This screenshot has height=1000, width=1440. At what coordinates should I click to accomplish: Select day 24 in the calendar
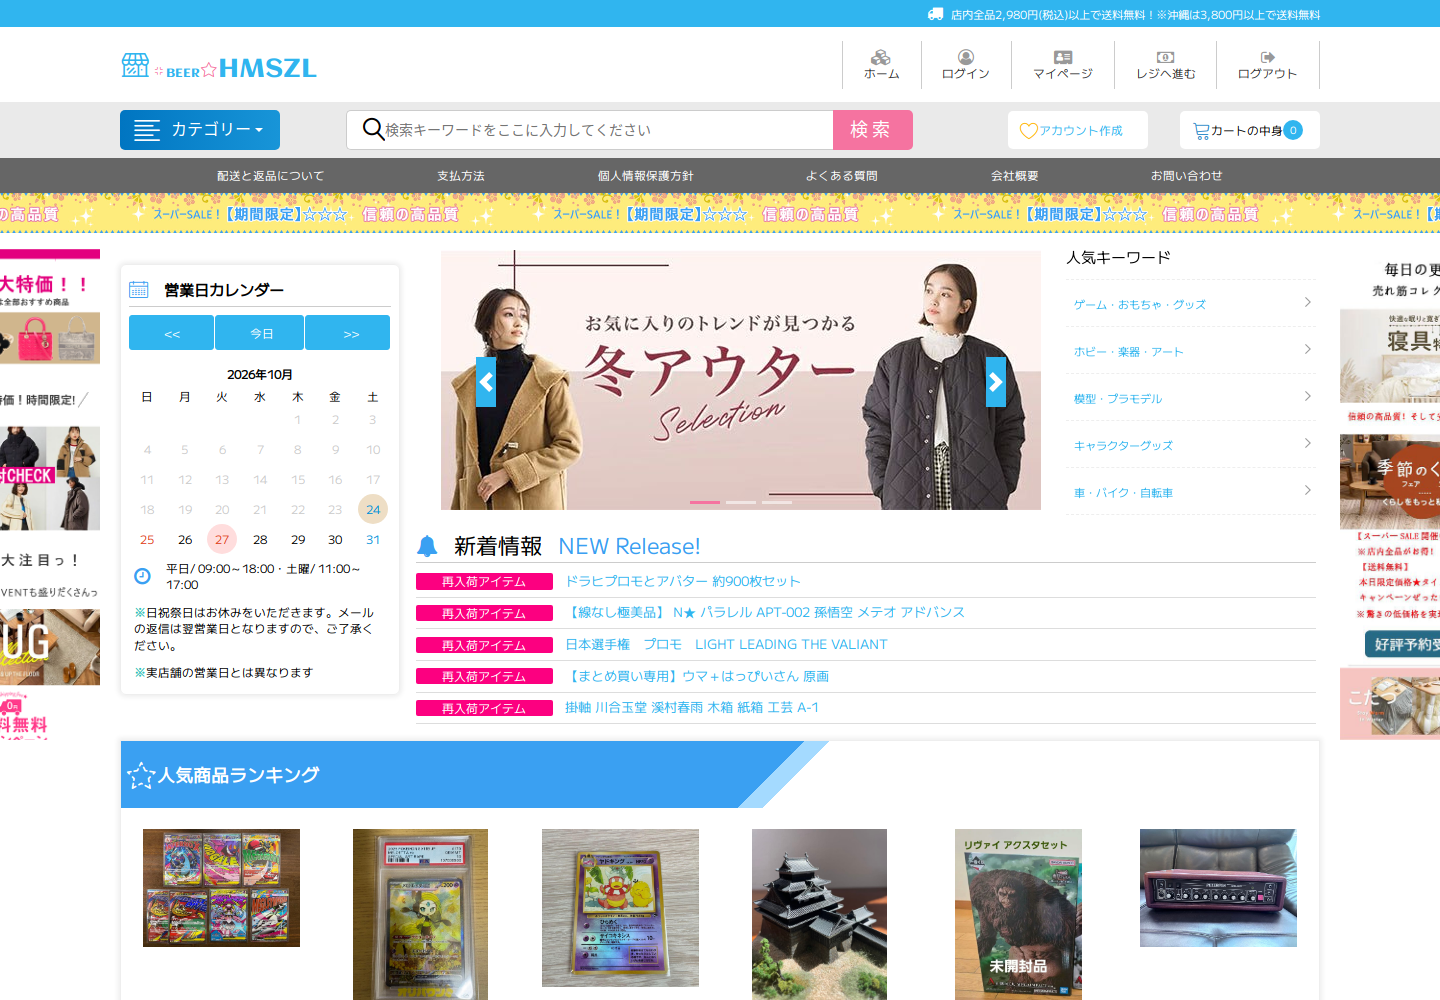coord(373,509)
